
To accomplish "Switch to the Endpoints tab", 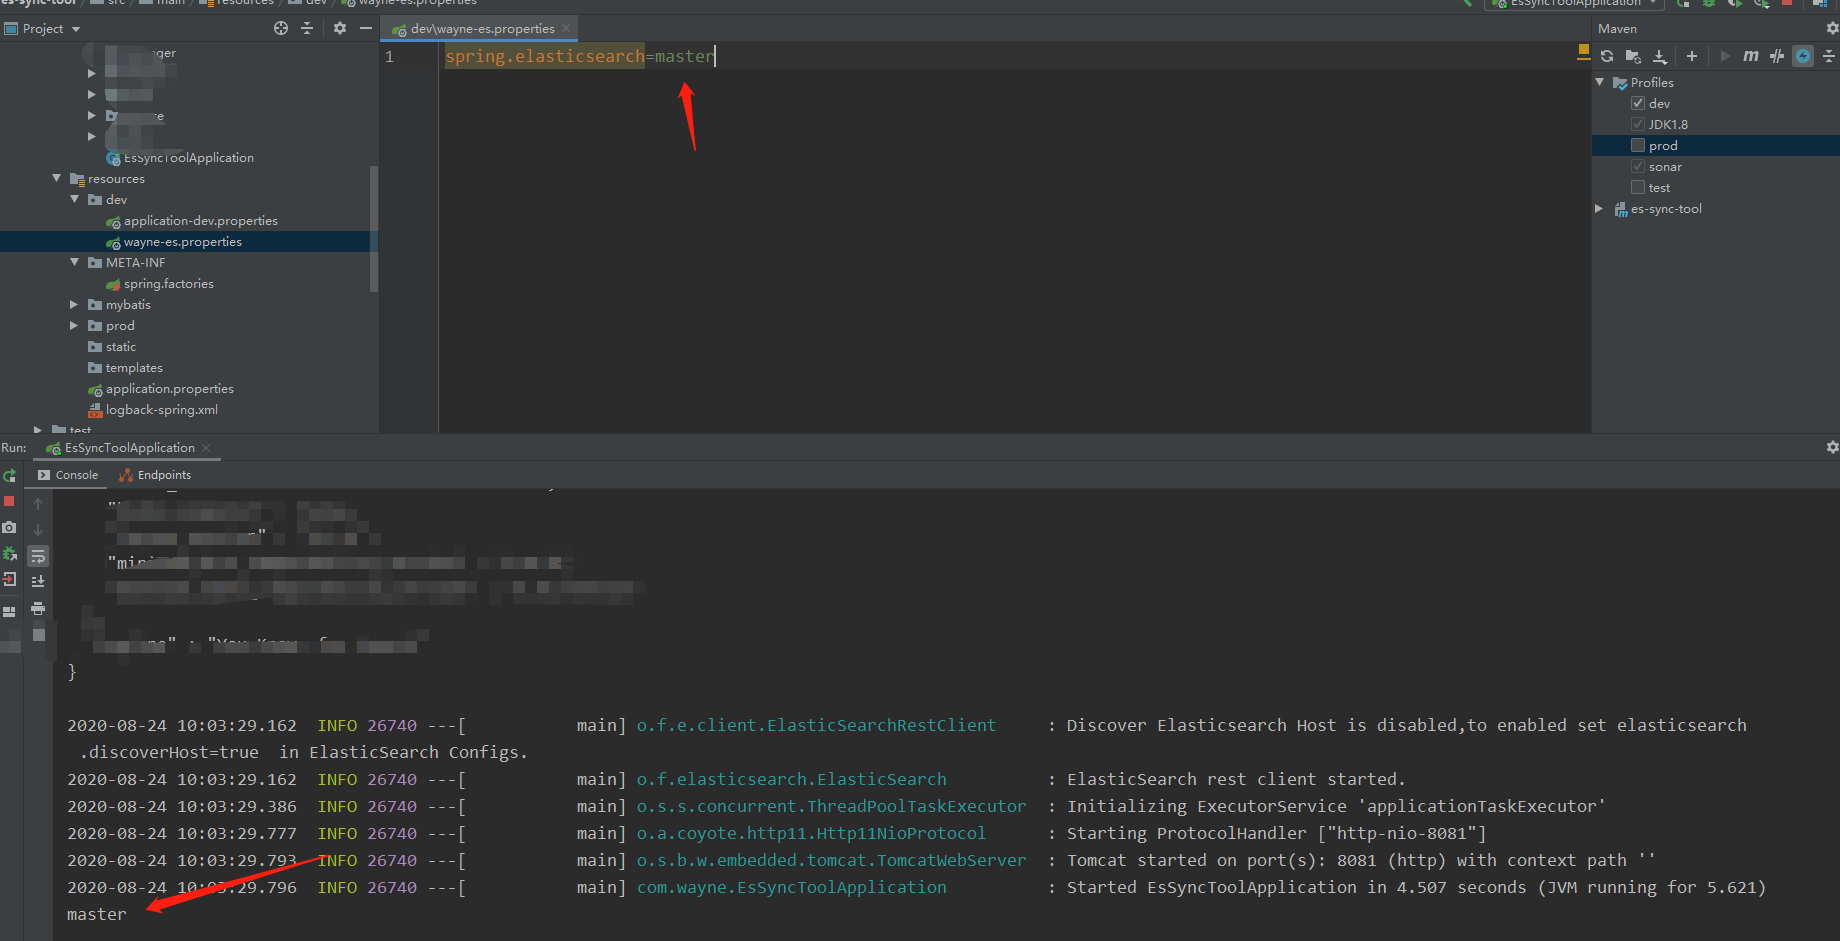I will (x=162, y=474).
